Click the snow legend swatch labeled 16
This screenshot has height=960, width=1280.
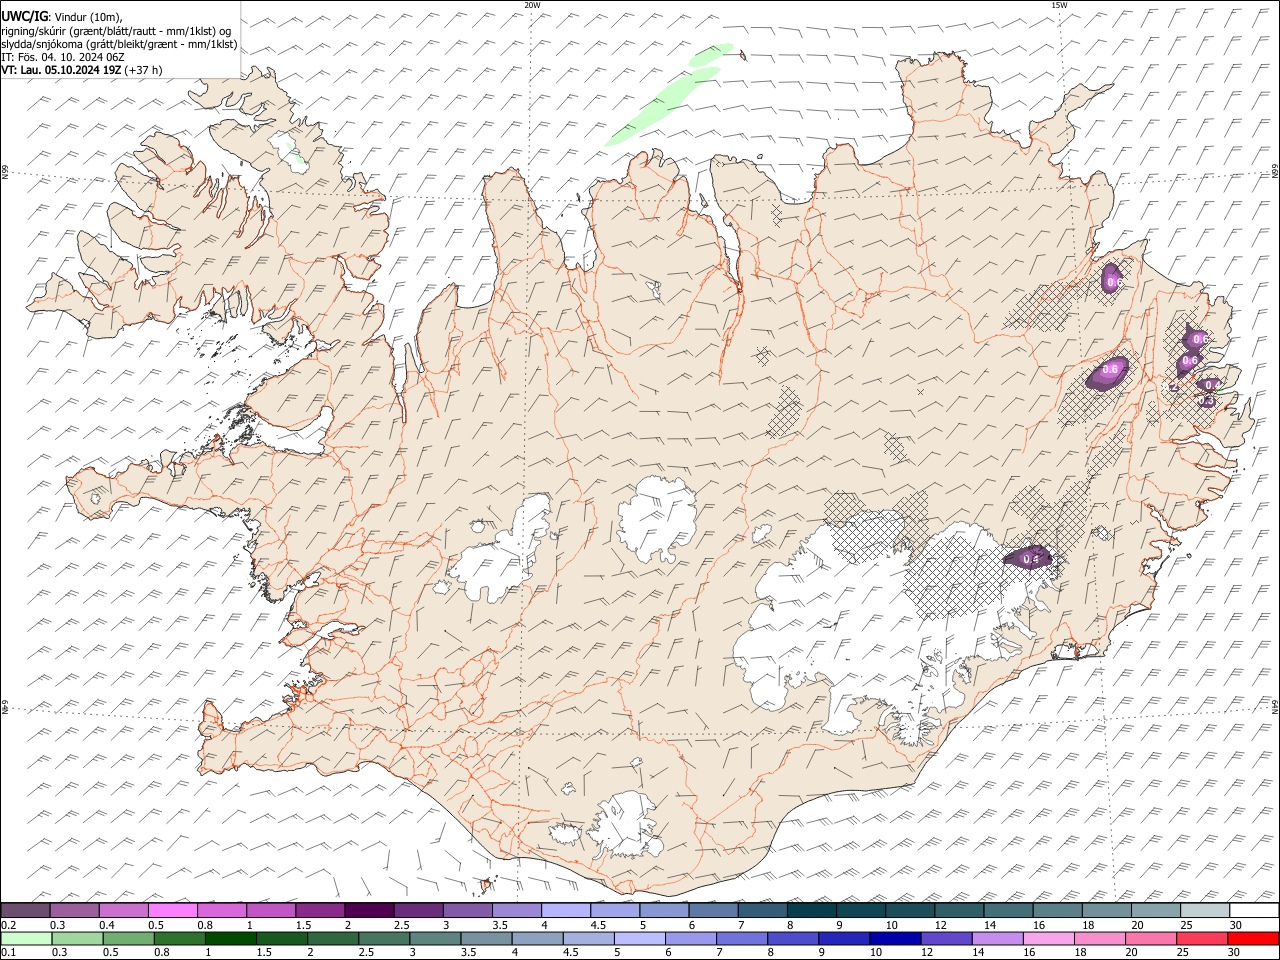click(1057, 910)
